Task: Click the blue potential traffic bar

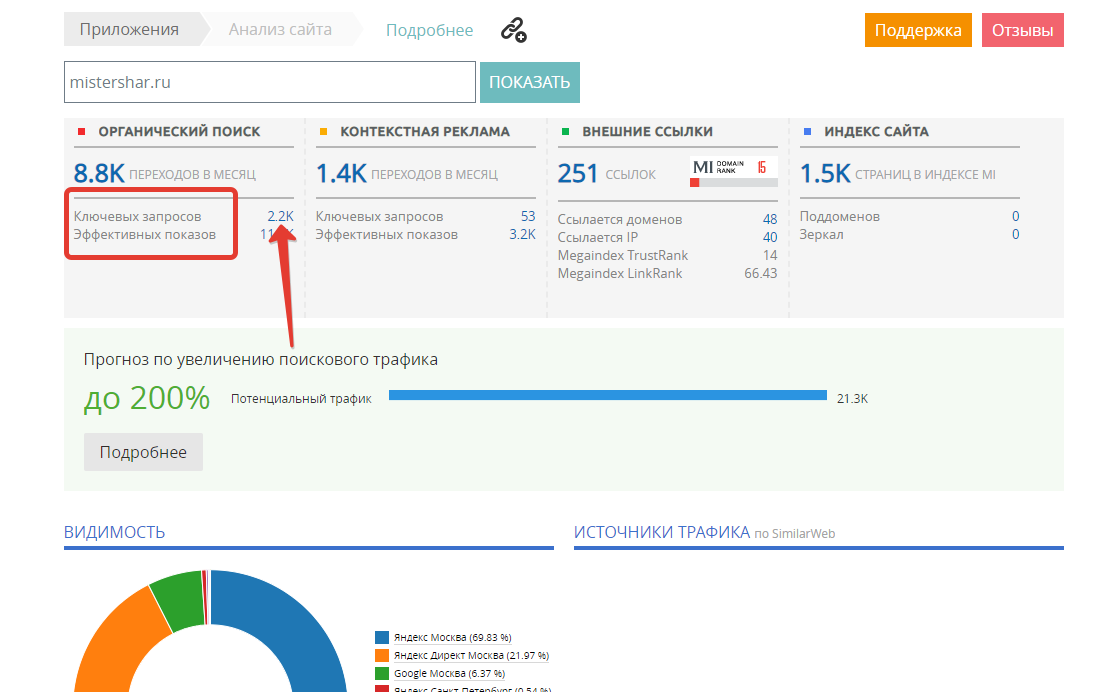Action: tap(608, 395)
